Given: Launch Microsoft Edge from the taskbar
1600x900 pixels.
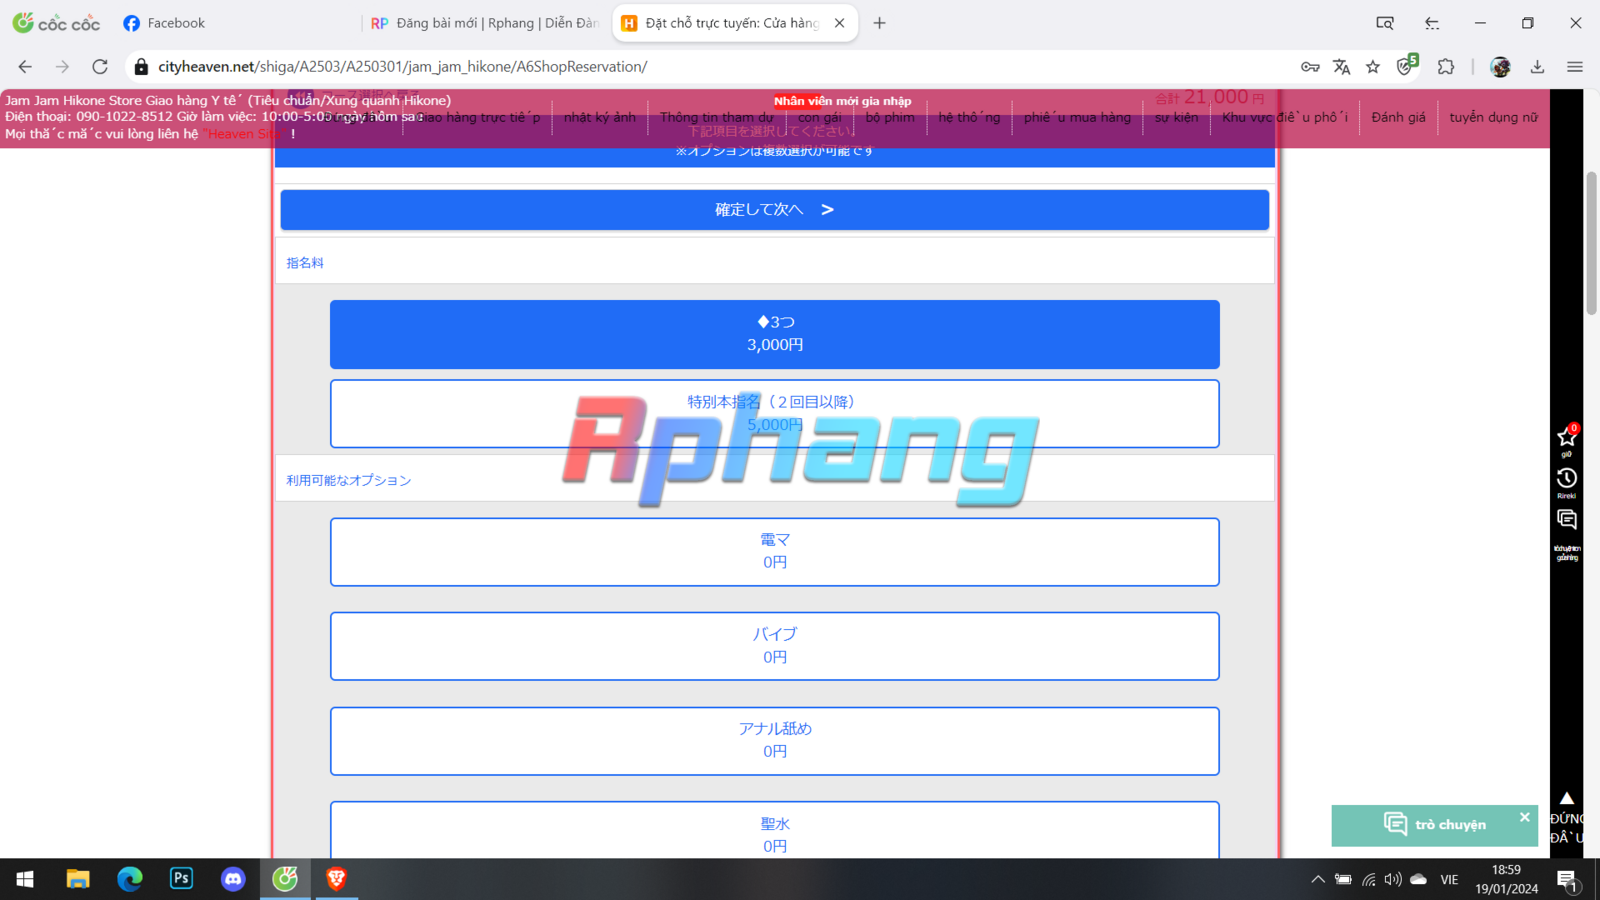Looking at the screenshot, I should point(130,879).
